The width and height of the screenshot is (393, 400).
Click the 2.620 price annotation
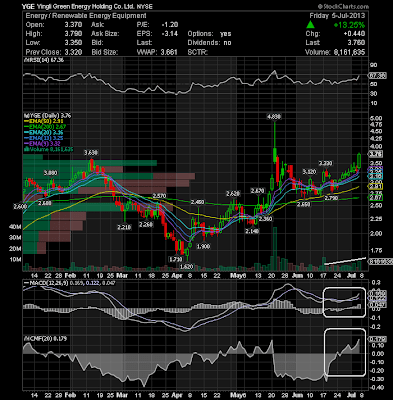pos(233,194)
